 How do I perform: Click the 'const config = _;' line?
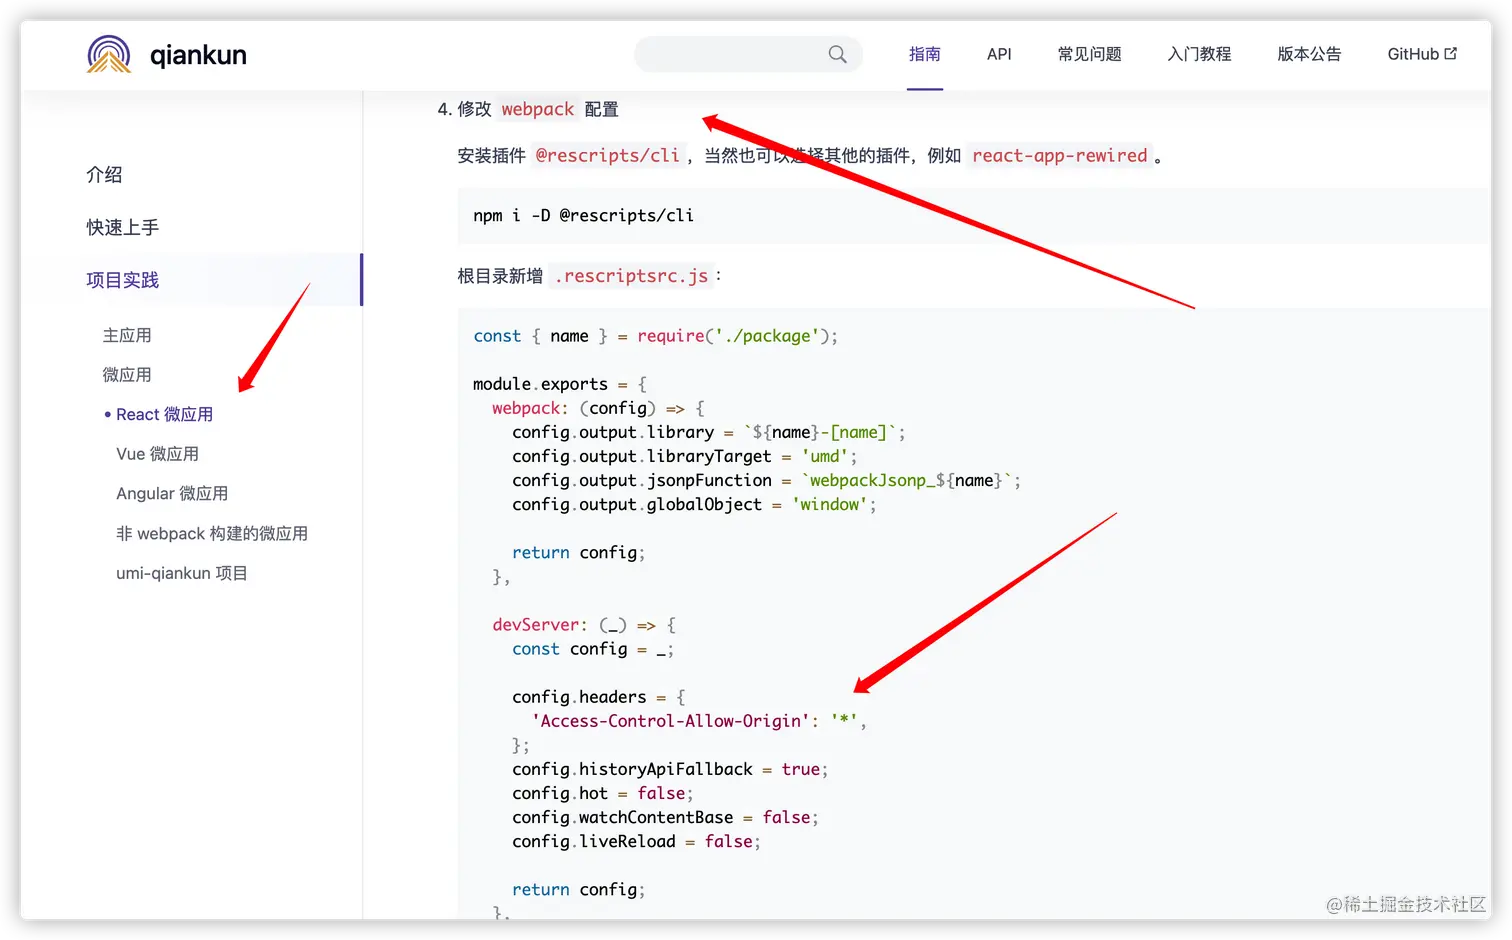pyautogui.click(x=593, y=649)
